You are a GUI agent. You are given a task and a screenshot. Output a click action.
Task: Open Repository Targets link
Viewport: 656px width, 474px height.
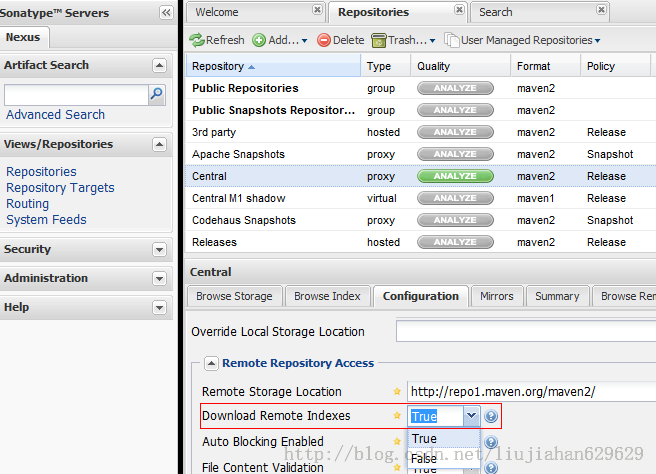point(60,188)
